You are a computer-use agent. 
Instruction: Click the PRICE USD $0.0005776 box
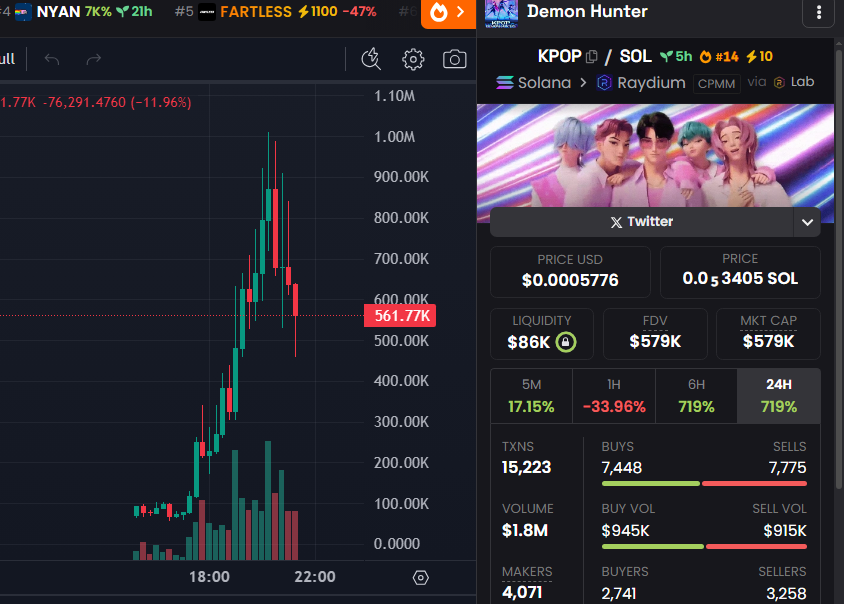point(570,272)
